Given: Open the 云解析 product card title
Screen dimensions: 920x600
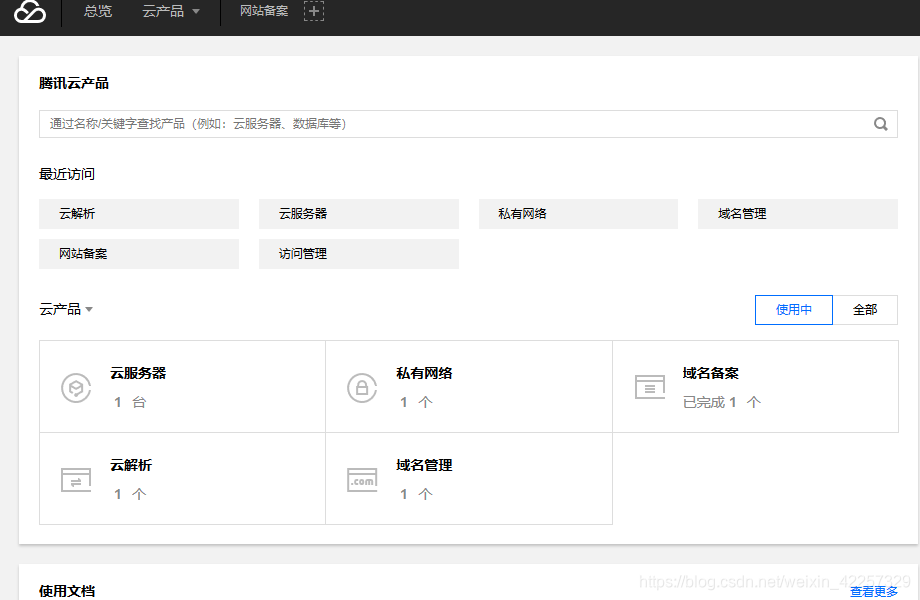Looking at the screenshot, I should coord(131,465).
